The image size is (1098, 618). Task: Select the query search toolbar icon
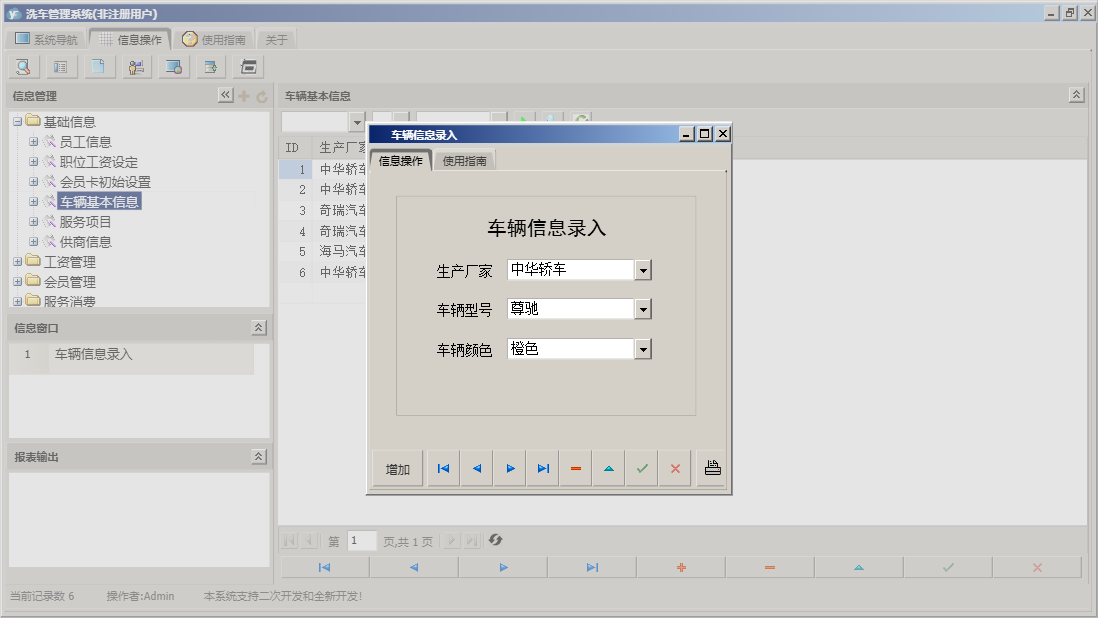click(x=22, y=66)
